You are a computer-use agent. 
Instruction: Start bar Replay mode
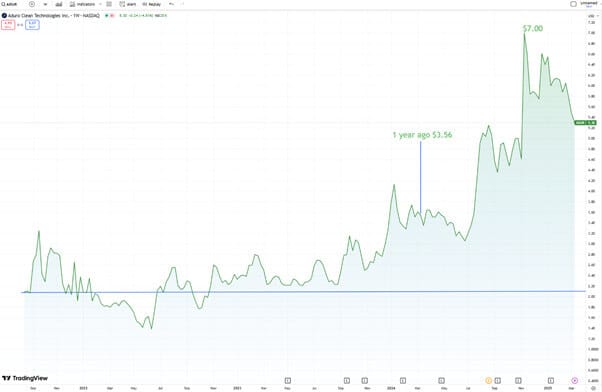(152, 4)
